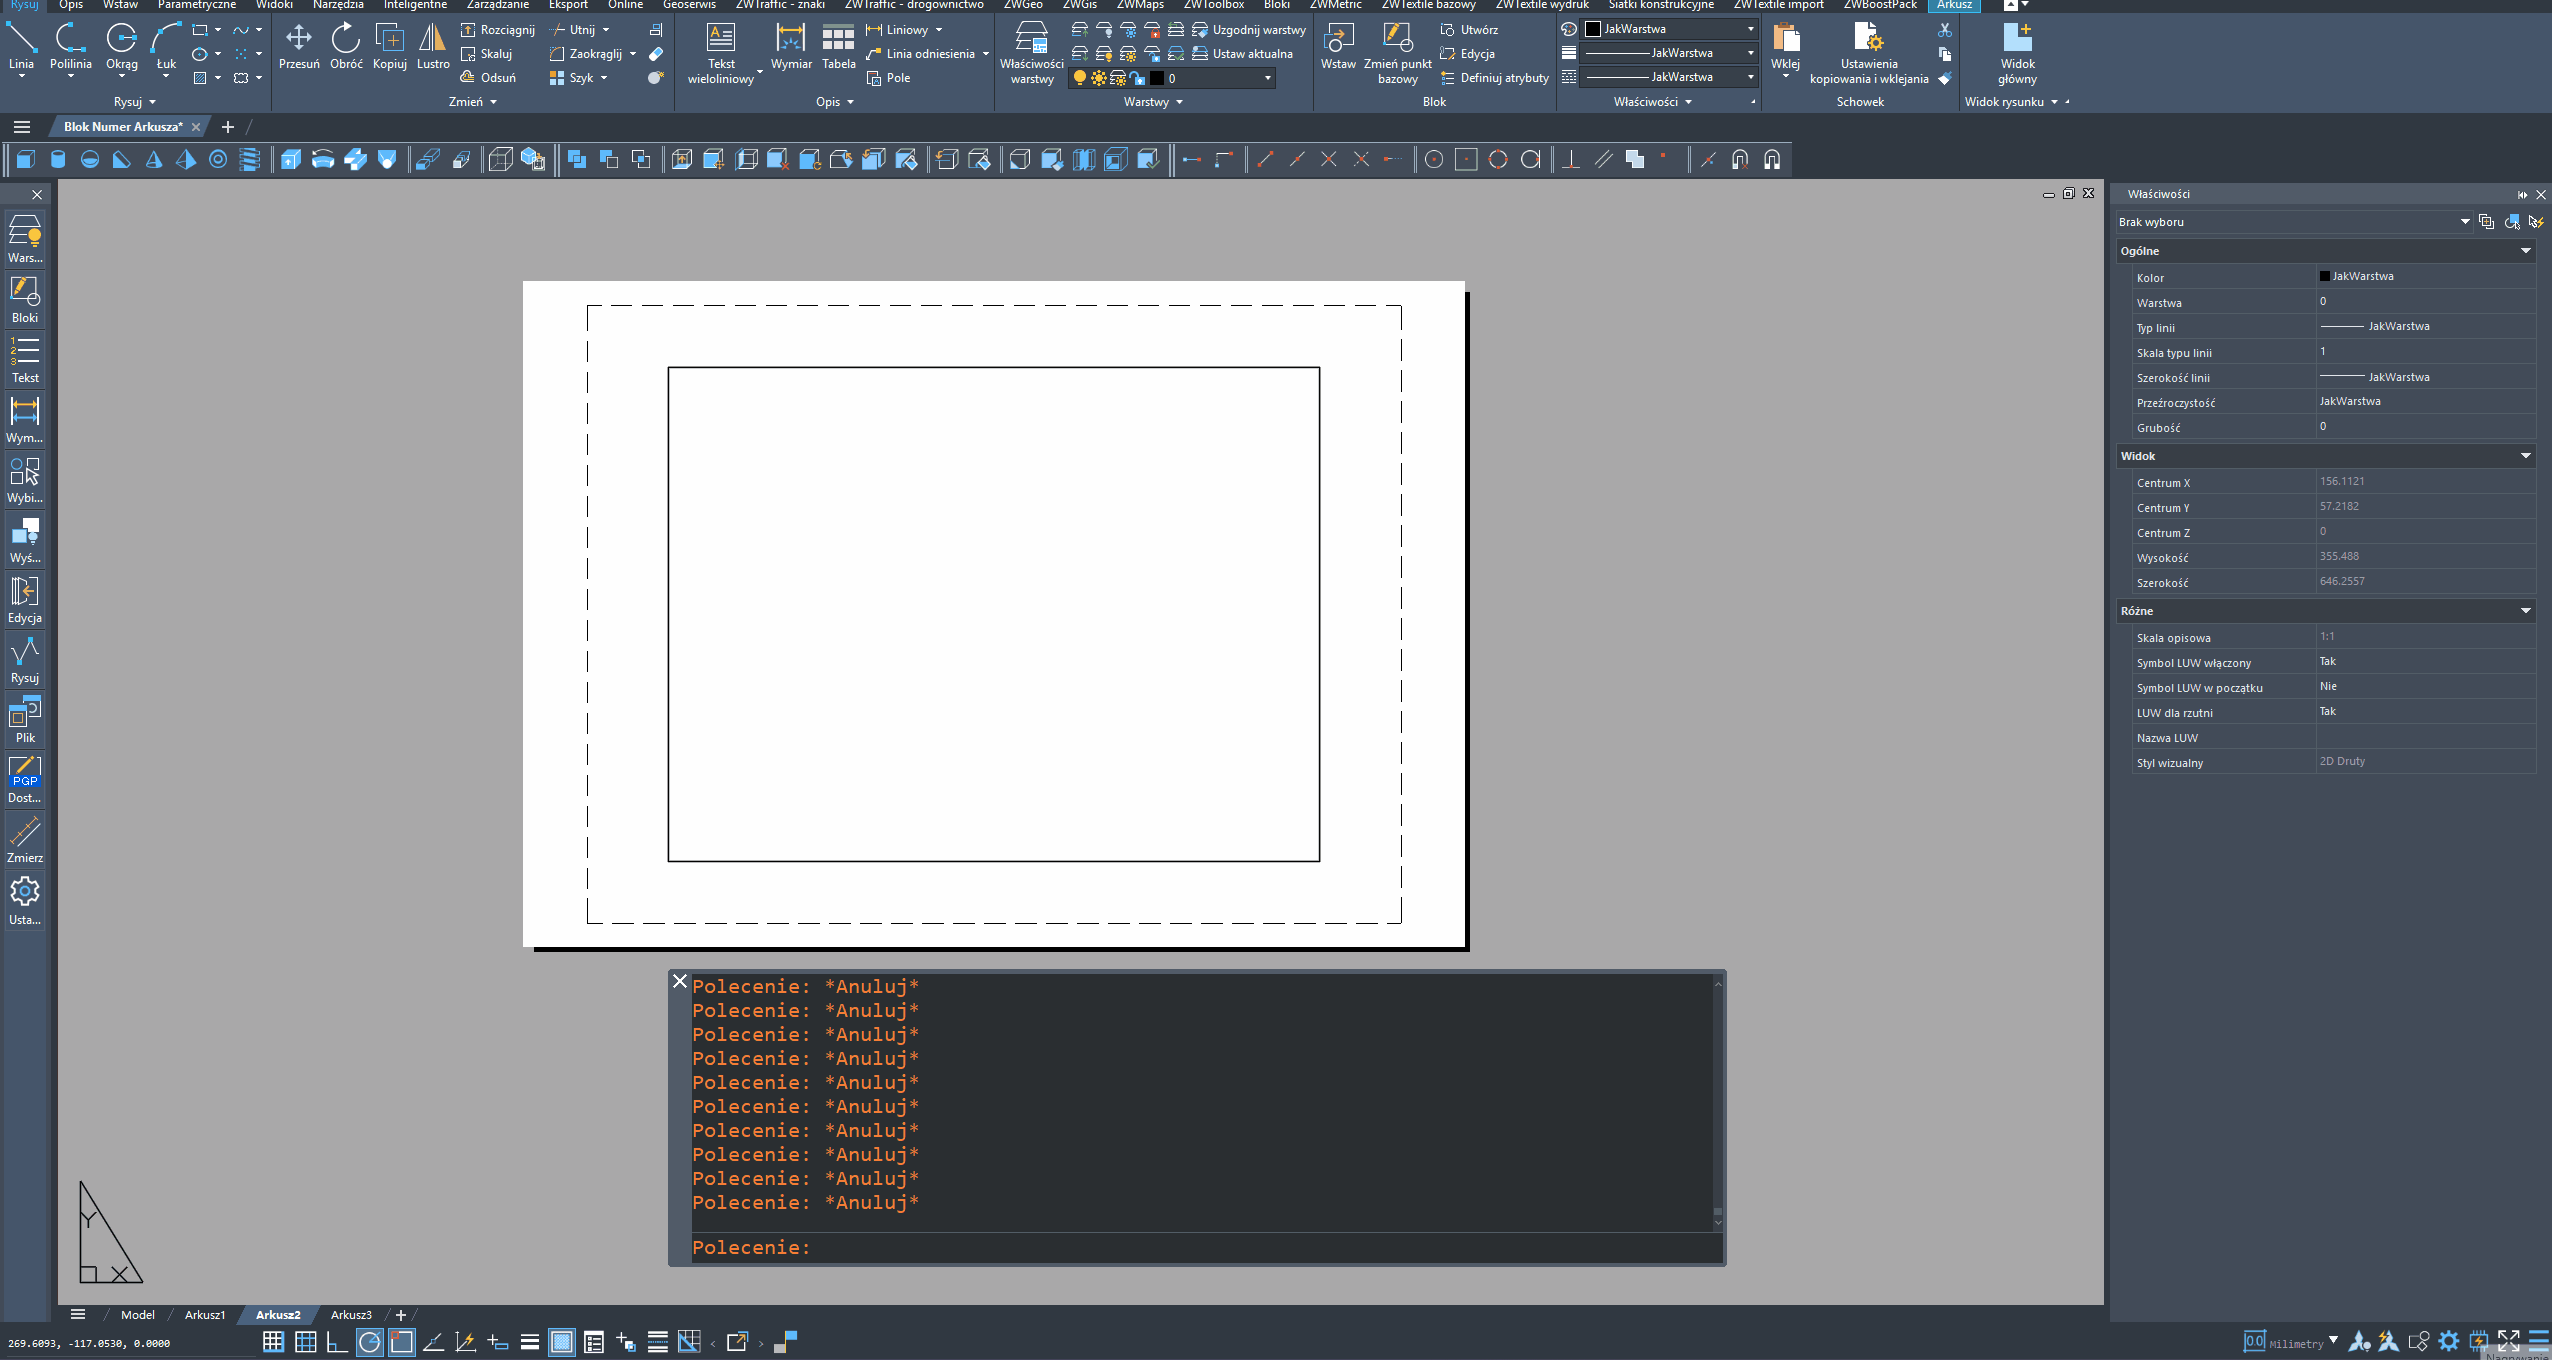Select the Okrąg circle tool
Viewport: 2552px width, 1360px height.
click(x=121, y=46)
